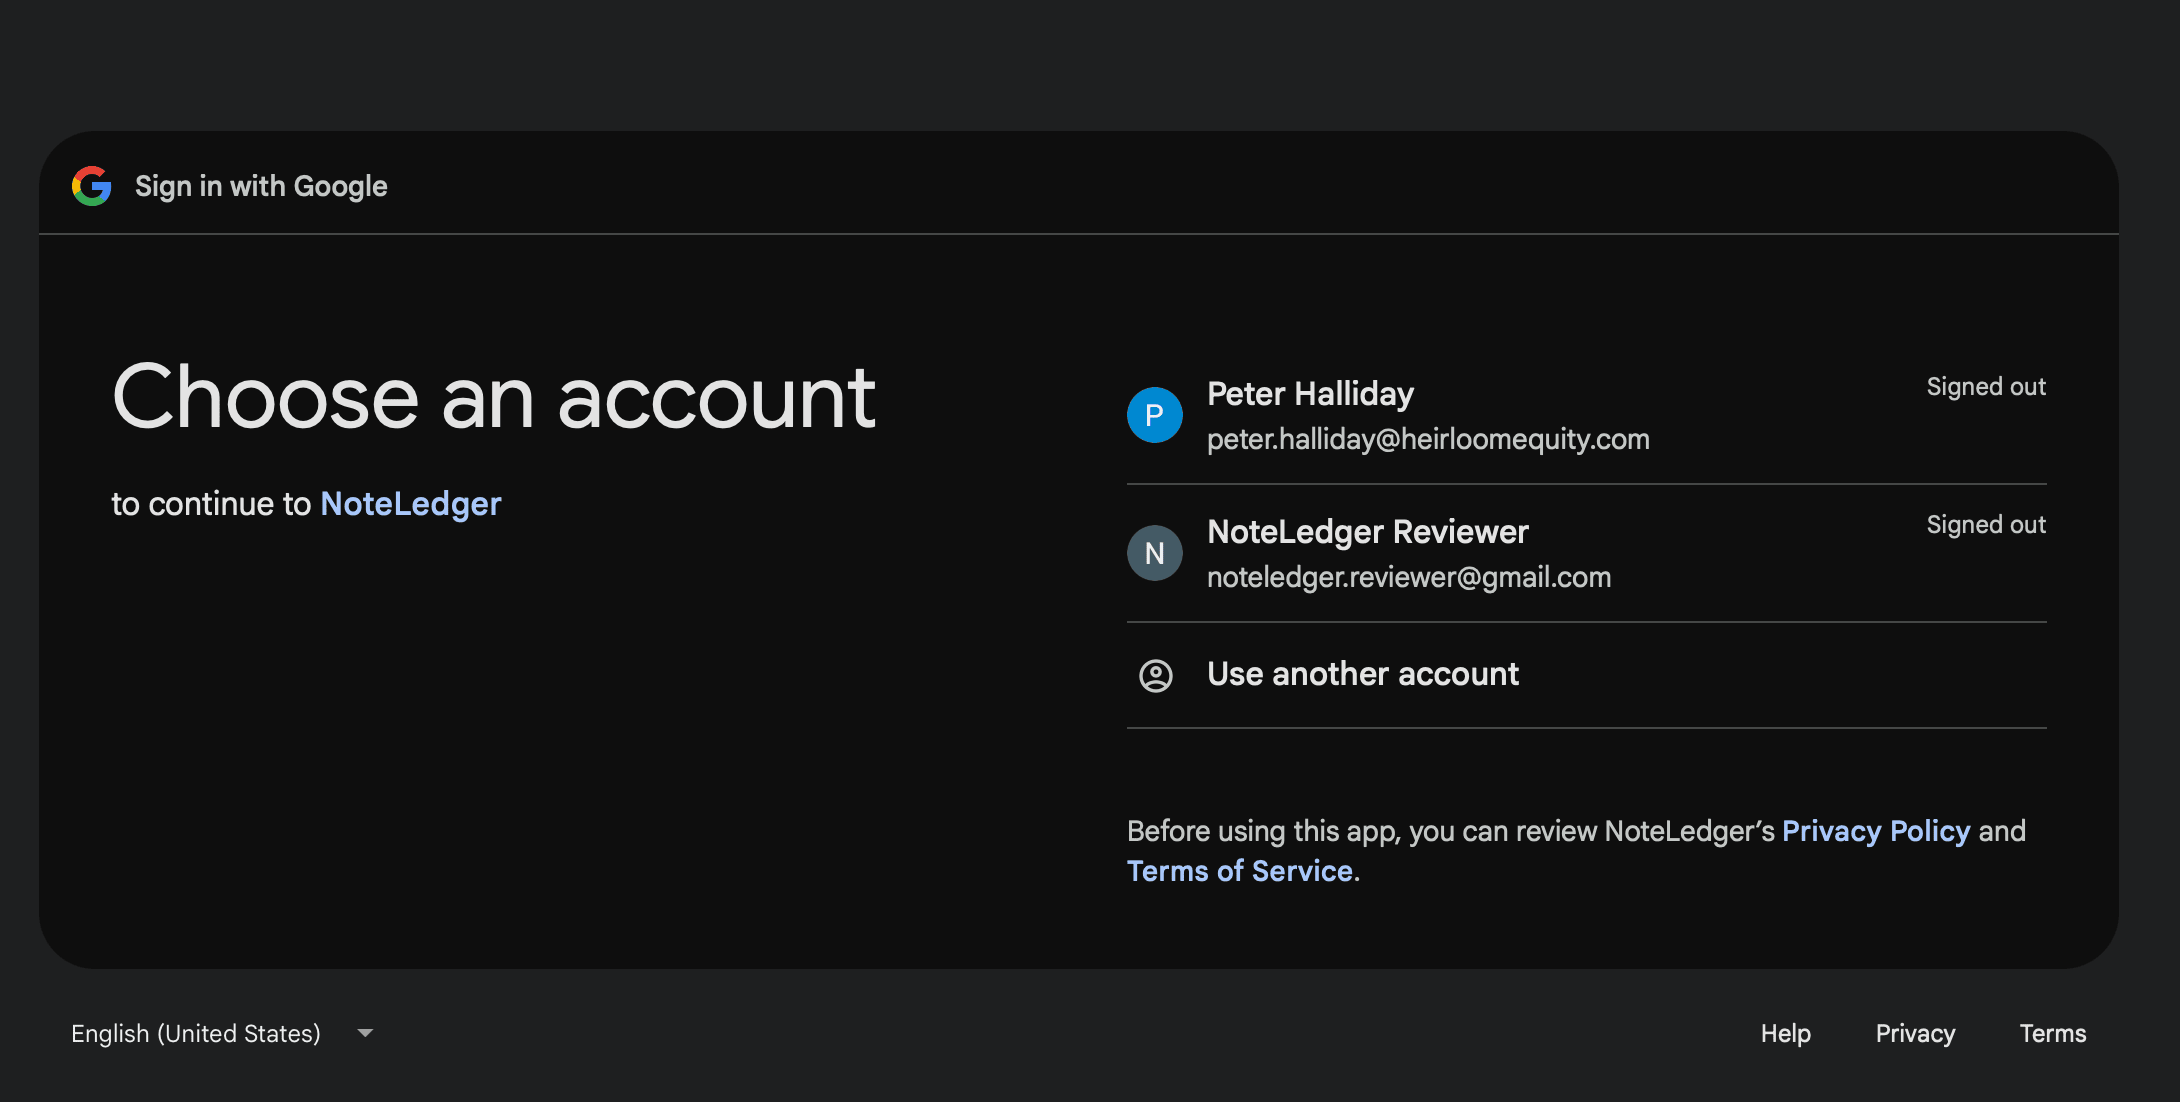
Task: Open NoteLedger's Privacy Policy link
Action: pyautogui.click(x=1876, y=831)
